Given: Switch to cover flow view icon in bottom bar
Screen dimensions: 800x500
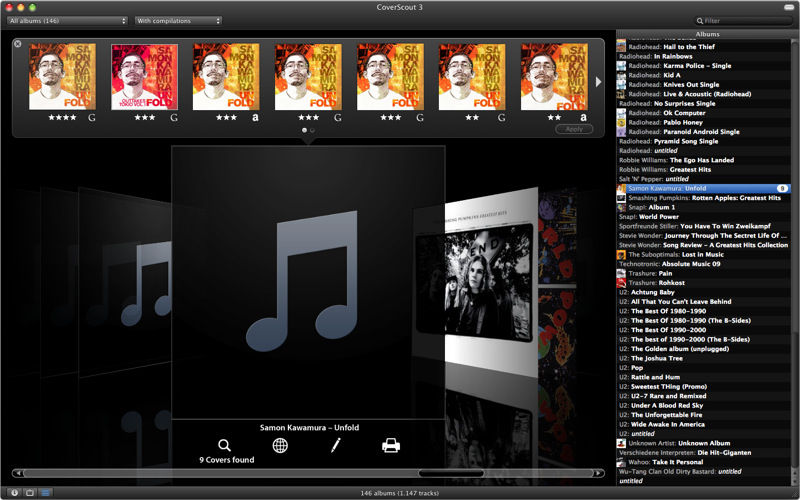Looking at the screenshot, I should tap(30, 493).
